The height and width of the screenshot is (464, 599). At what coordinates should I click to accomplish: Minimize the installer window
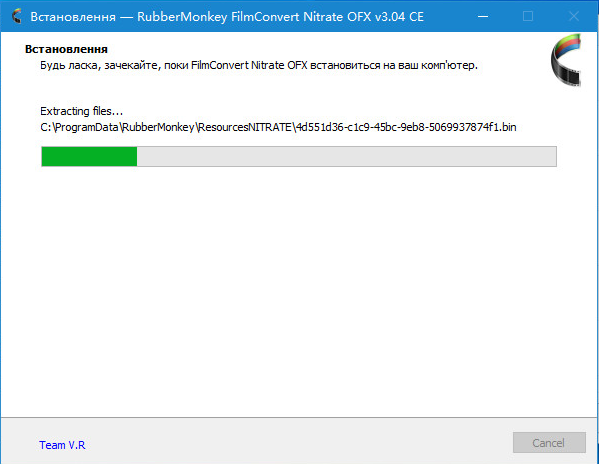click(x=483, y=16)
